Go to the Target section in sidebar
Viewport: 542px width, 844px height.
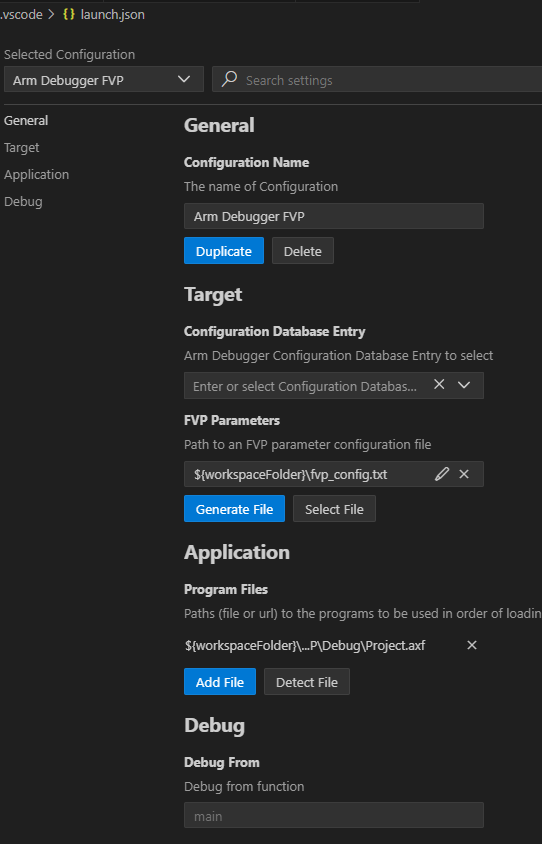point(22,147)
